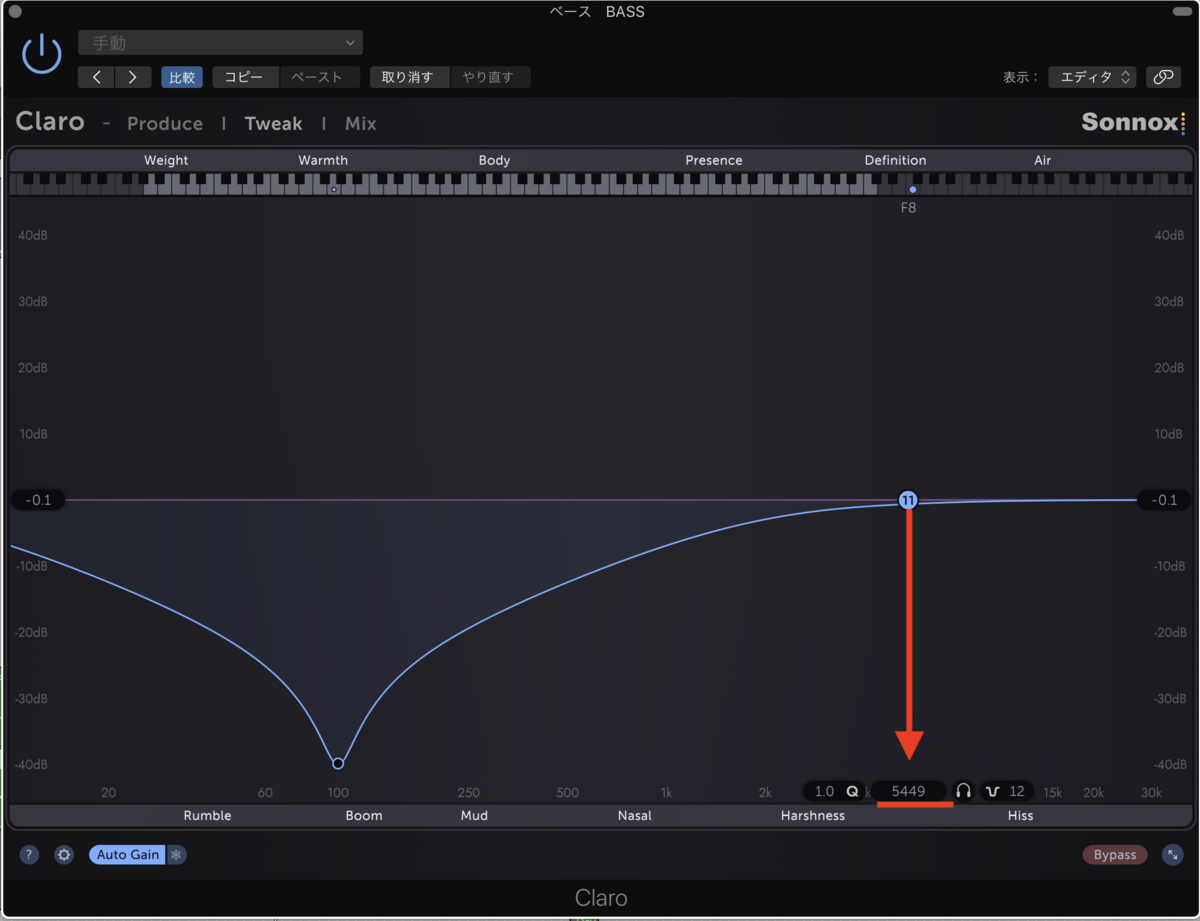Click the window close dot
Image resolution: width=1200 pixels, height=921 pixels.
click(x=15, y=12)
